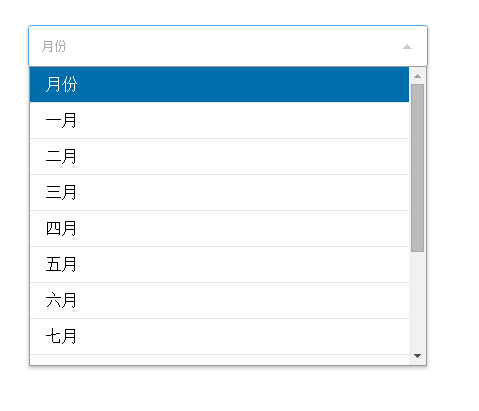
Task: Click the partially visible option below 七月
Action: 219,360
